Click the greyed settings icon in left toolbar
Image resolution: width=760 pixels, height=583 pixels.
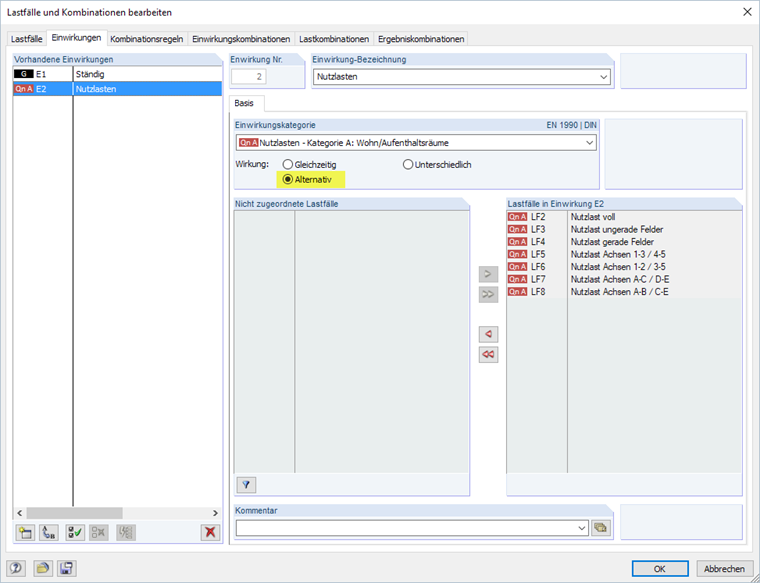click(126, 533)
